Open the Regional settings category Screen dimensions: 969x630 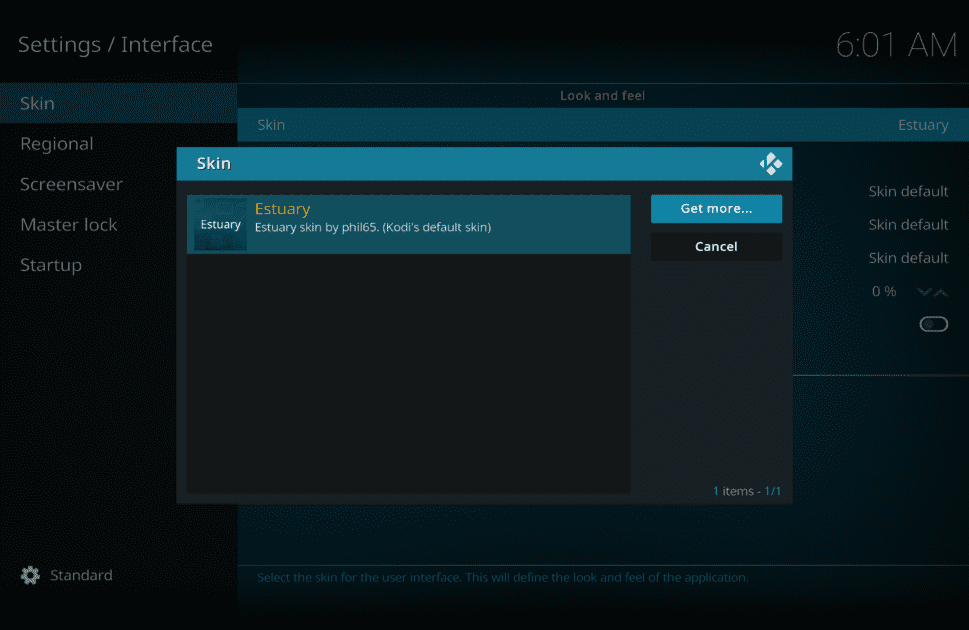pyautogui.click(x=57, y=143)
